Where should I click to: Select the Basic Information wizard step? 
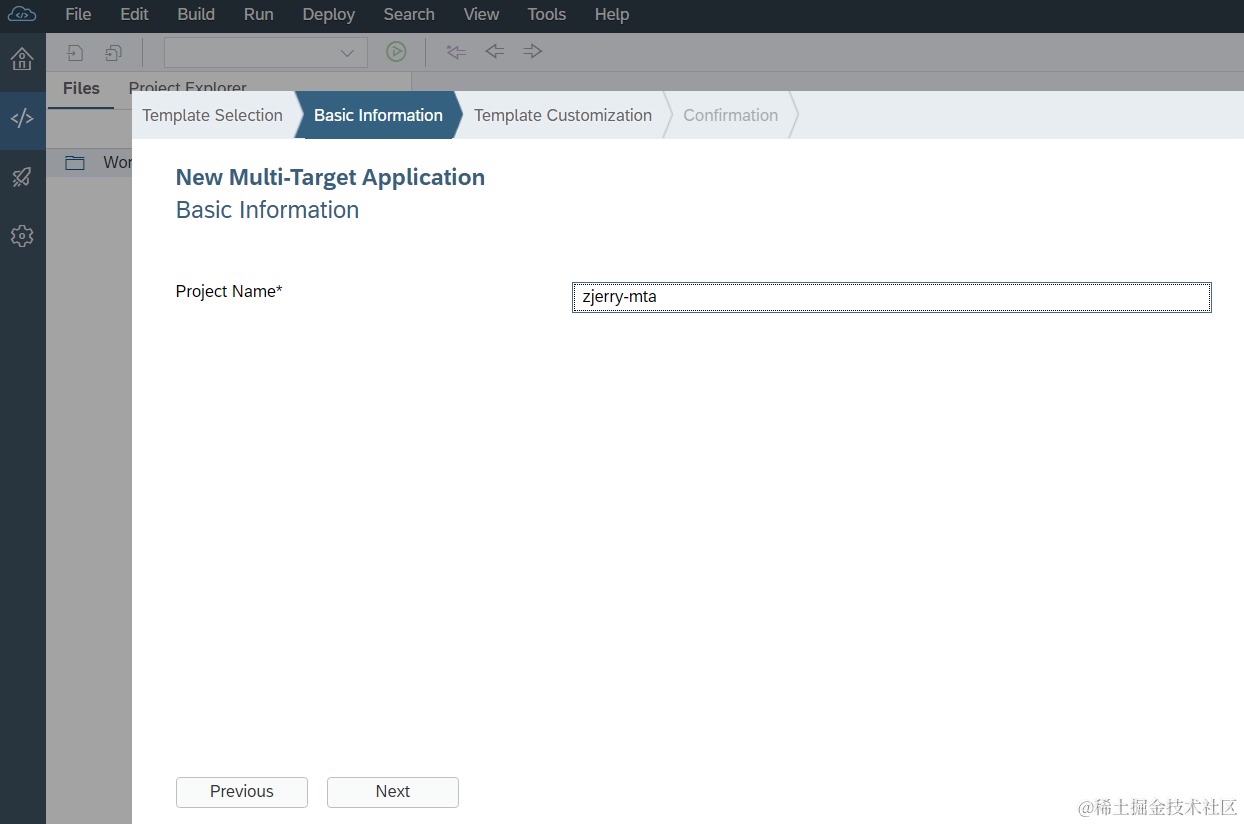378,115
